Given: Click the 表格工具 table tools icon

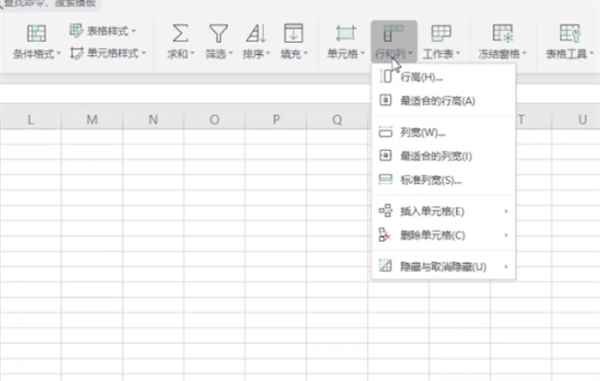Looking at the screenshot, I should coord(569,33).
